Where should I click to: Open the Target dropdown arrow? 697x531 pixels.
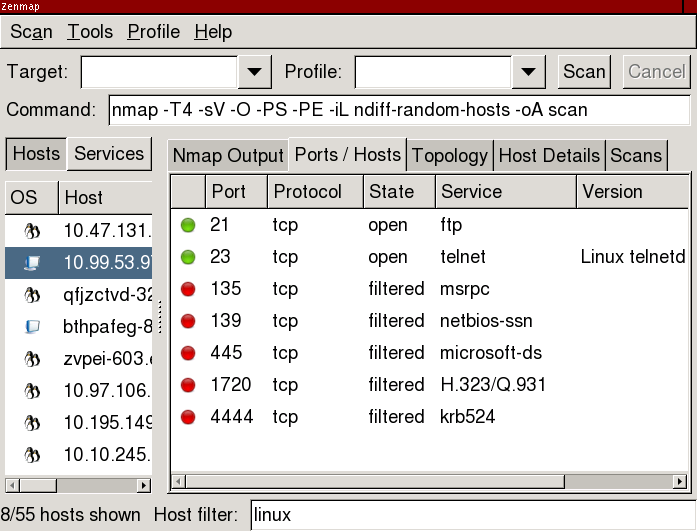(254, 72)
